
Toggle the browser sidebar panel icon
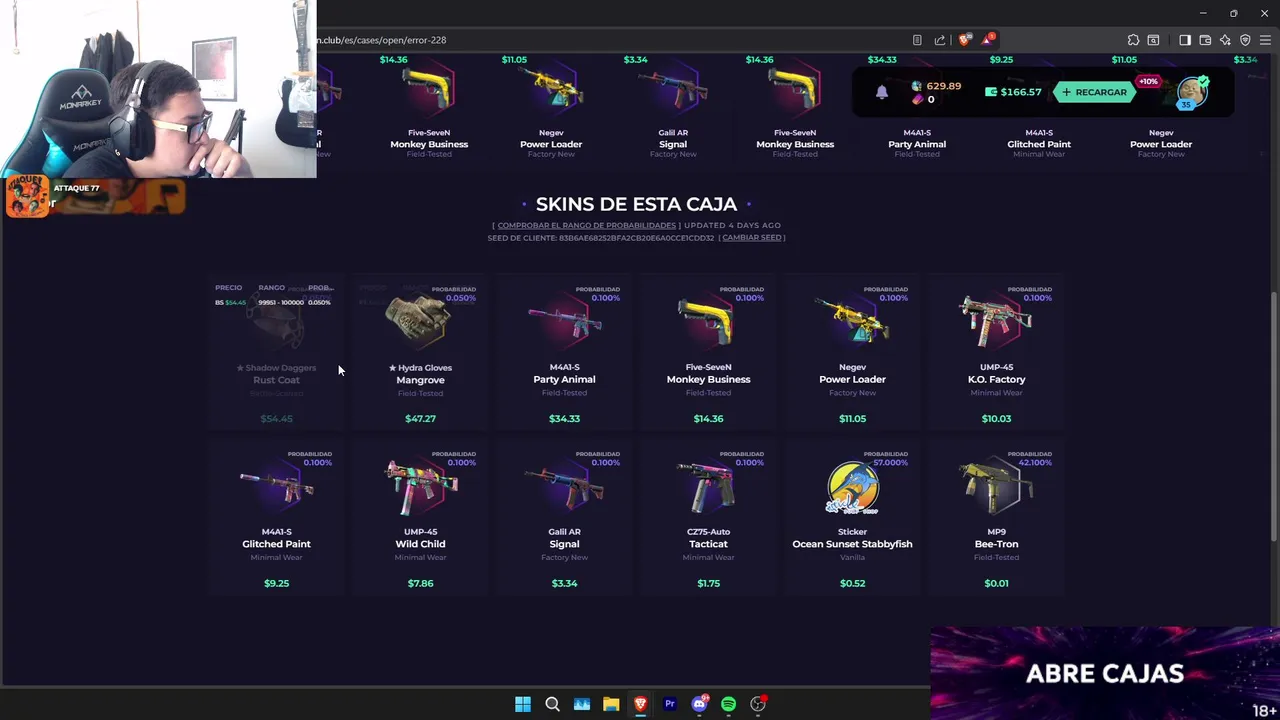[1185, 40]
